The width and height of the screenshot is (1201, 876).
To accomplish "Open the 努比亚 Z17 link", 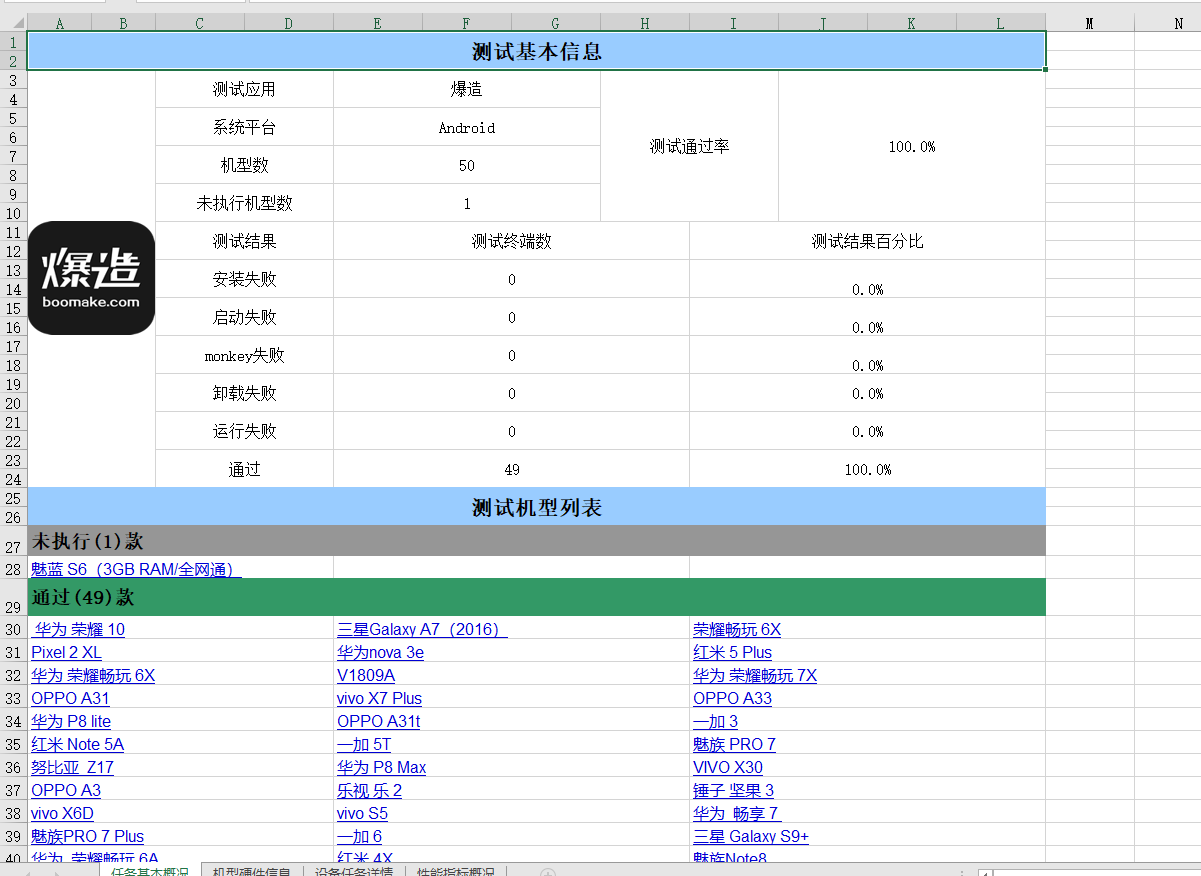I will tap(72, 767).
